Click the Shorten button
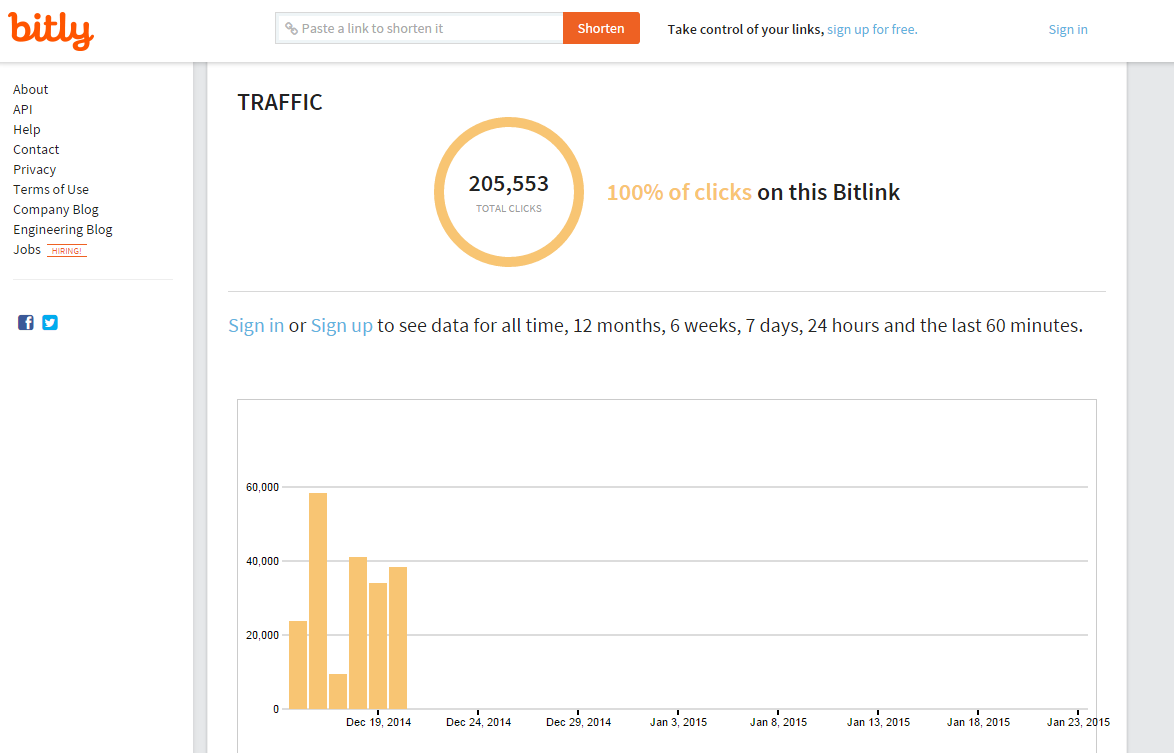This screenshot has height=753, width=1174. click(x=601, y=28)
